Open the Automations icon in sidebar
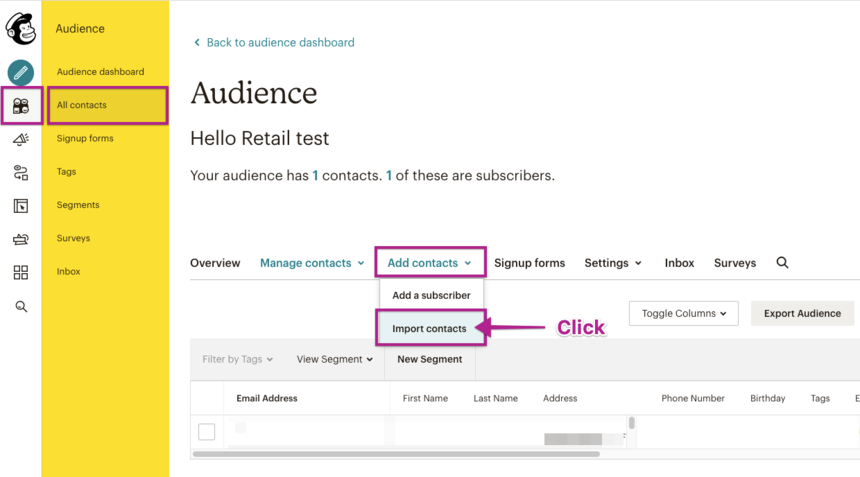Viewport: 860px width, 477px height. coord(21,173)
